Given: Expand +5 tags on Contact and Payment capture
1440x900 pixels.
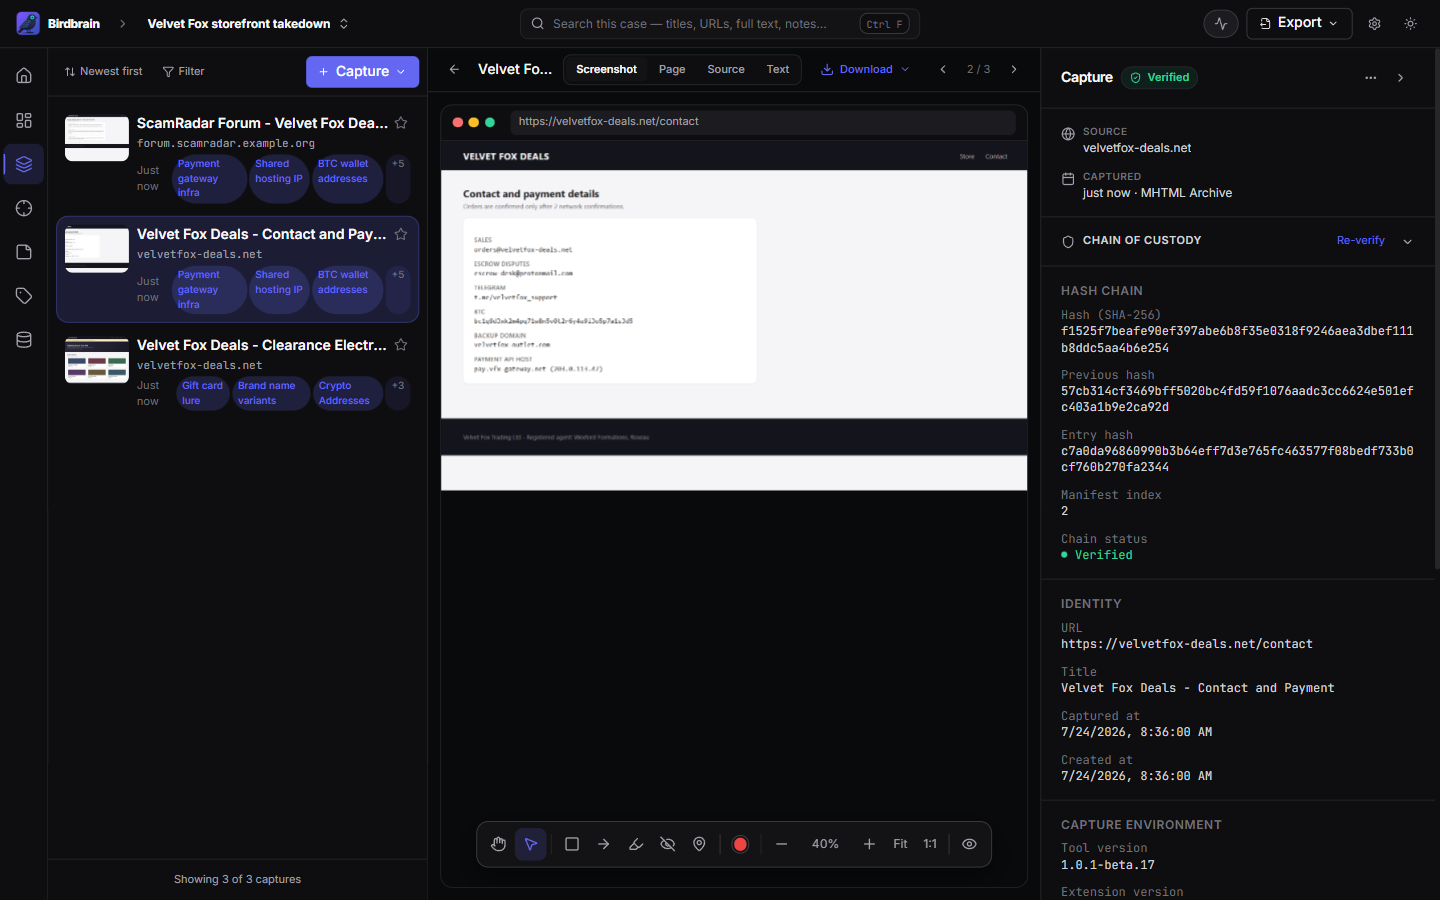Looking at the screenshot, I should click(x=398, y=289).
